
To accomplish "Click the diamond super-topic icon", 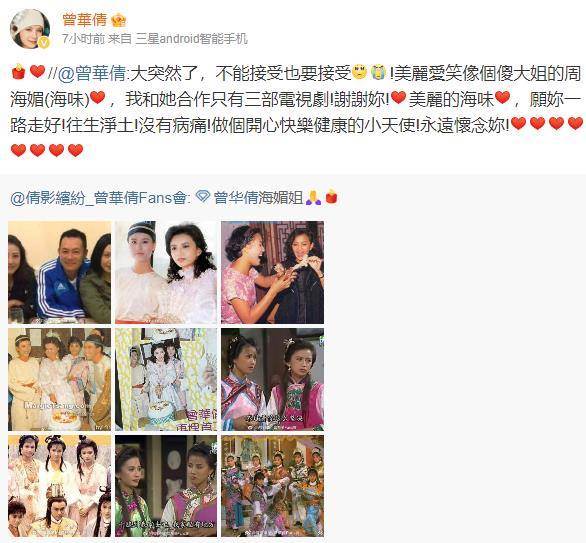I will tap(203, 197).
